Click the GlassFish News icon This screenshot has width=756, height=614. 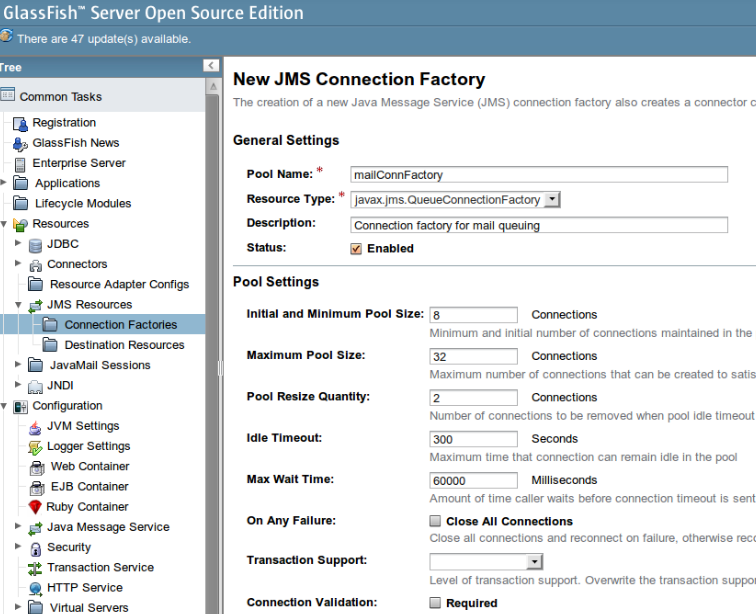point(20,144)
